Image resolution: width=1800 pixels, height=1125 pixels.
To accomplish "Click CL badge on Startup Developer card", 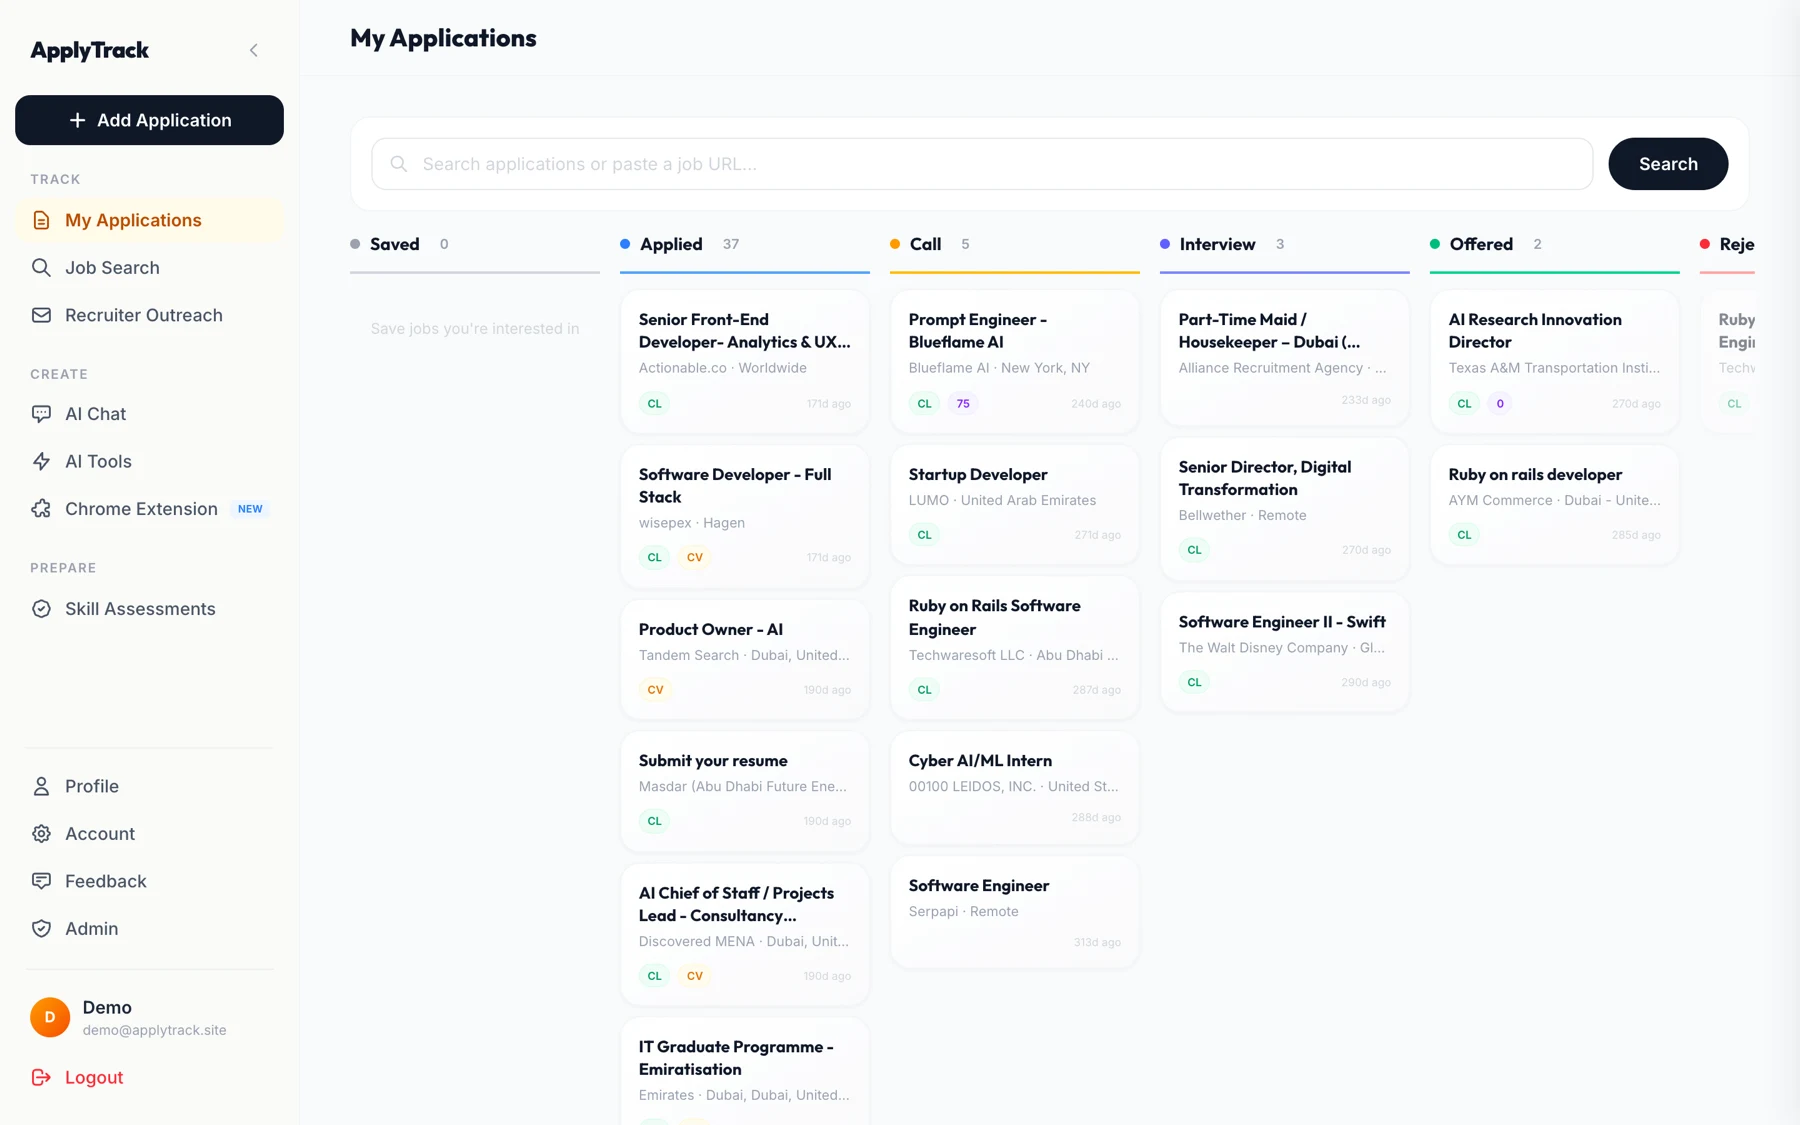I will click(x=924, y=535).
